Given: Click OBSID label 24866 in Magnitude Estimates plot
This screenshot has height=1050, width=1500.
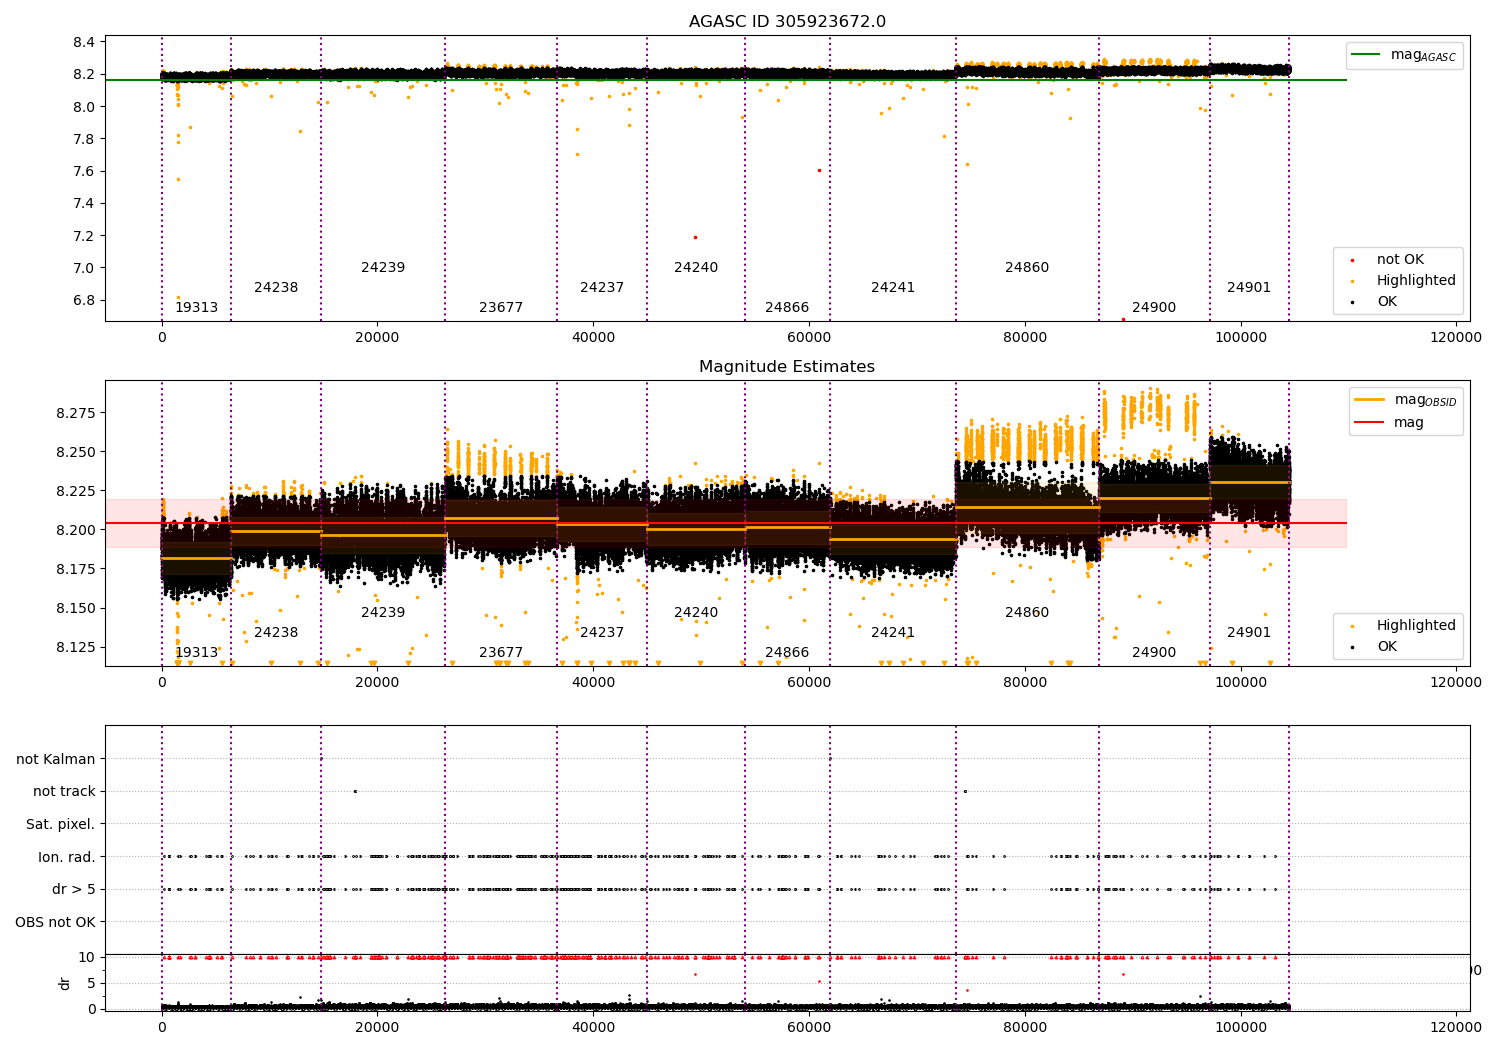Looking at the screenshot, I should 787,653.
